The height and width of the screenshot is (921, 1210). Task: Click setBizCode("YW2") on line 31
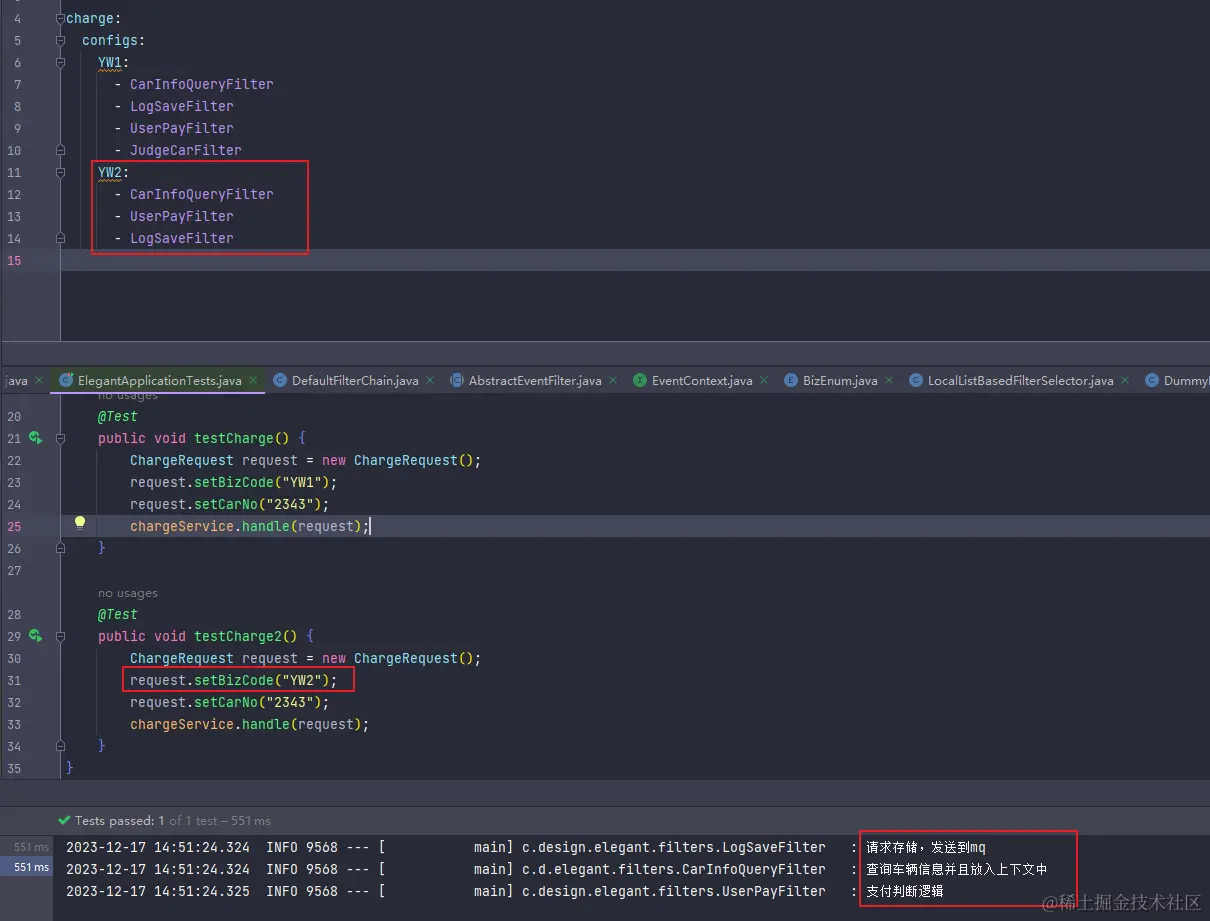261,680
